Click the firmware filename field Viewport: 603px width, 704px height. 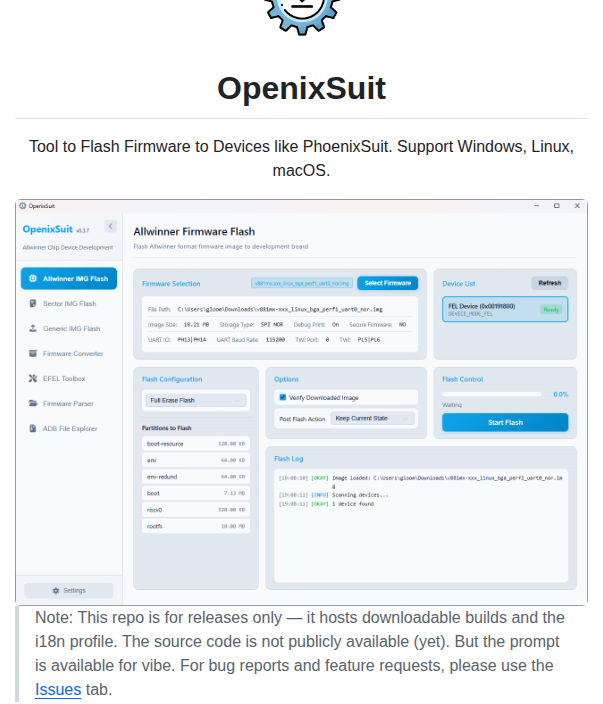coord(302,283)
